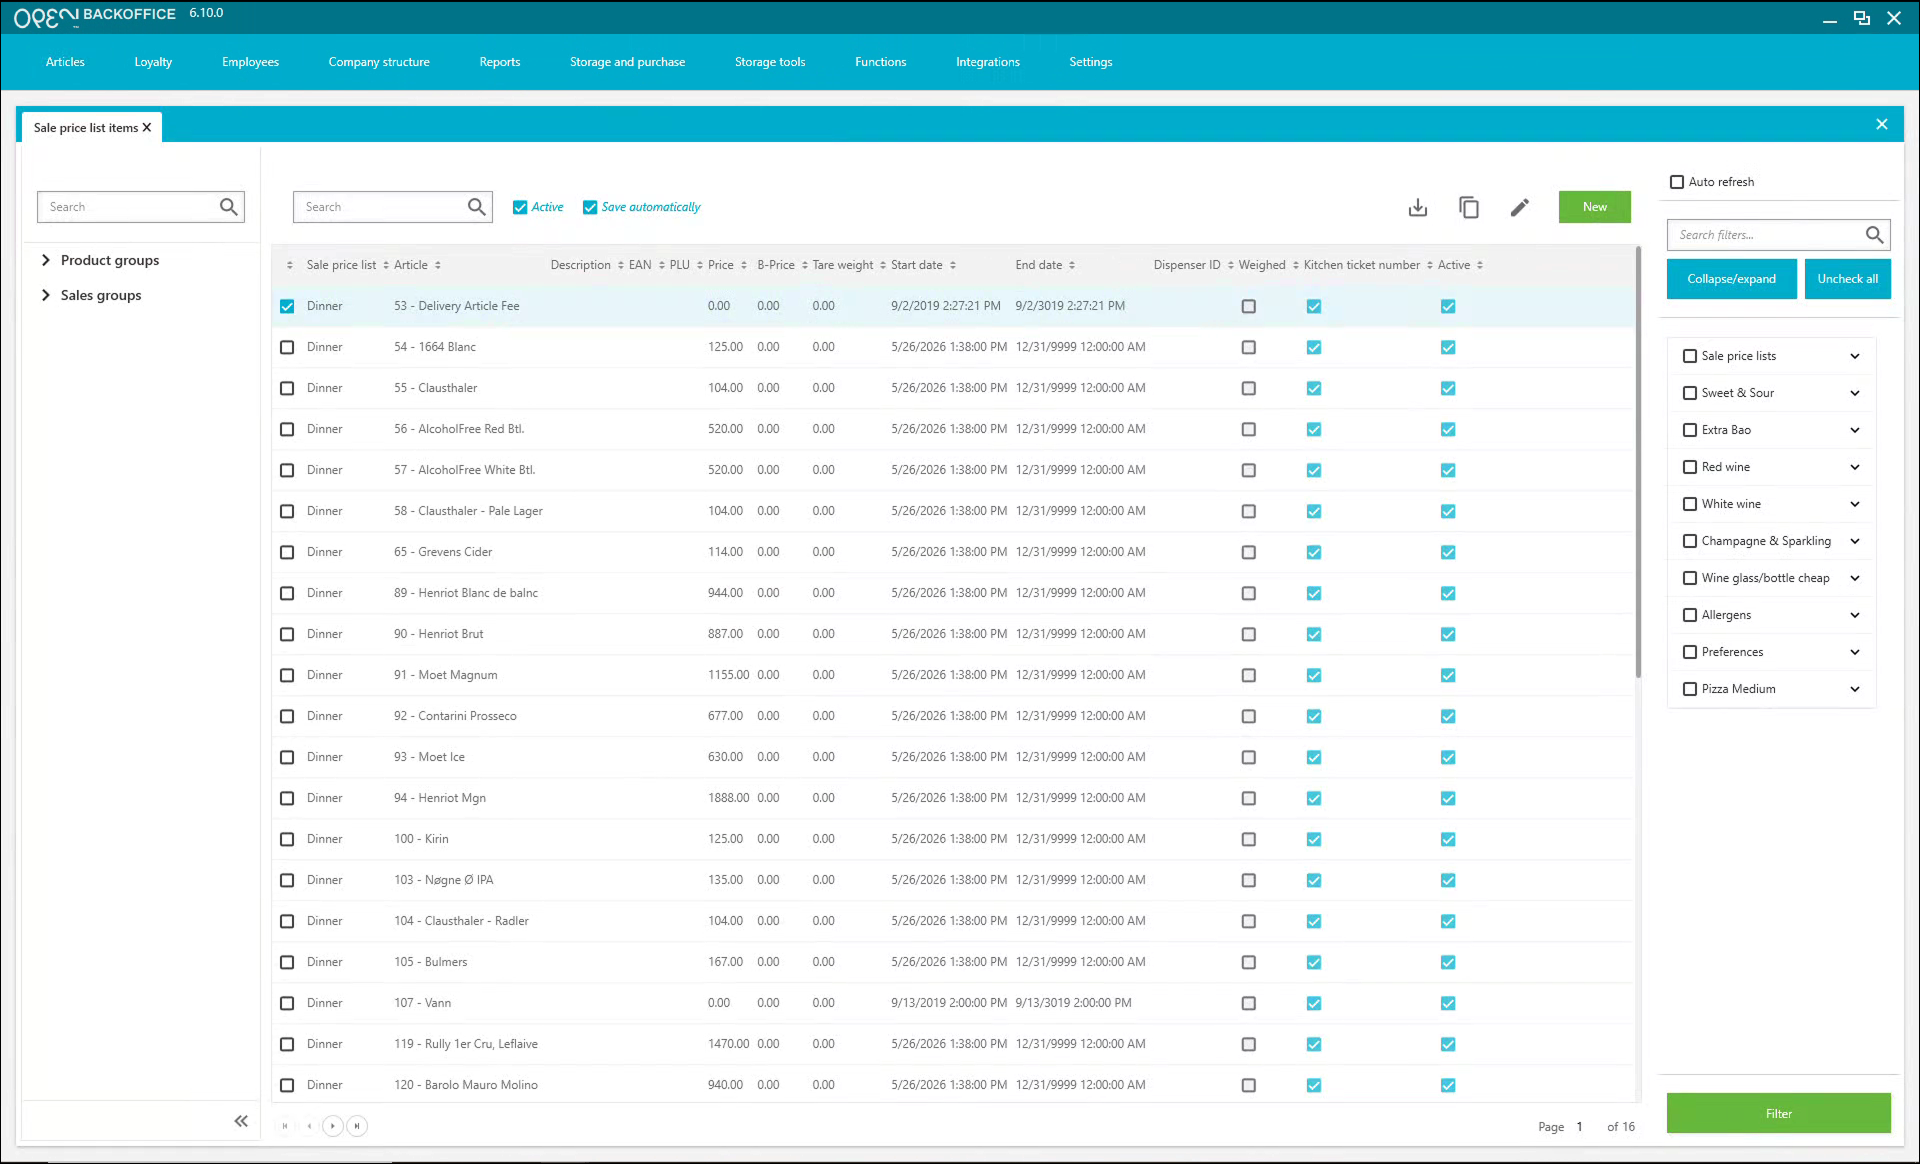This screenshot has height=1164, width=1920.
Task: Click the table's vertical scrollbar
Action: [x=1638, y=462]
